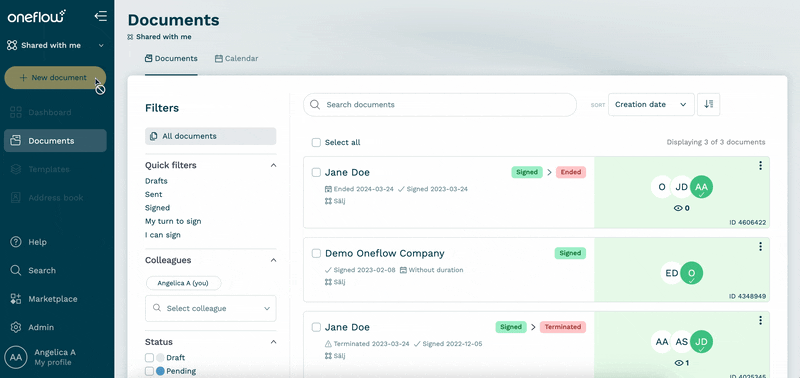Click the AS participant avatar
Screen dimensions: 800x378
click(682, 342)
